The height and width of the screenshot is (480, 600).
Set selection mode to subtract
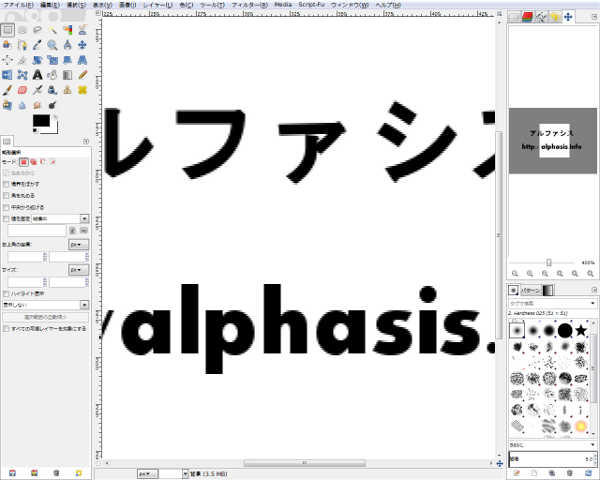[x=43, y=162]
